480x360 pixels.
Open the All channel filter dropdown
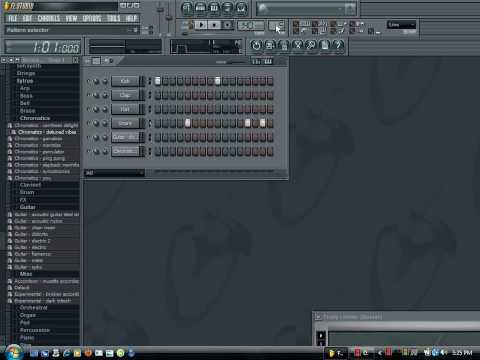[114, 173]
